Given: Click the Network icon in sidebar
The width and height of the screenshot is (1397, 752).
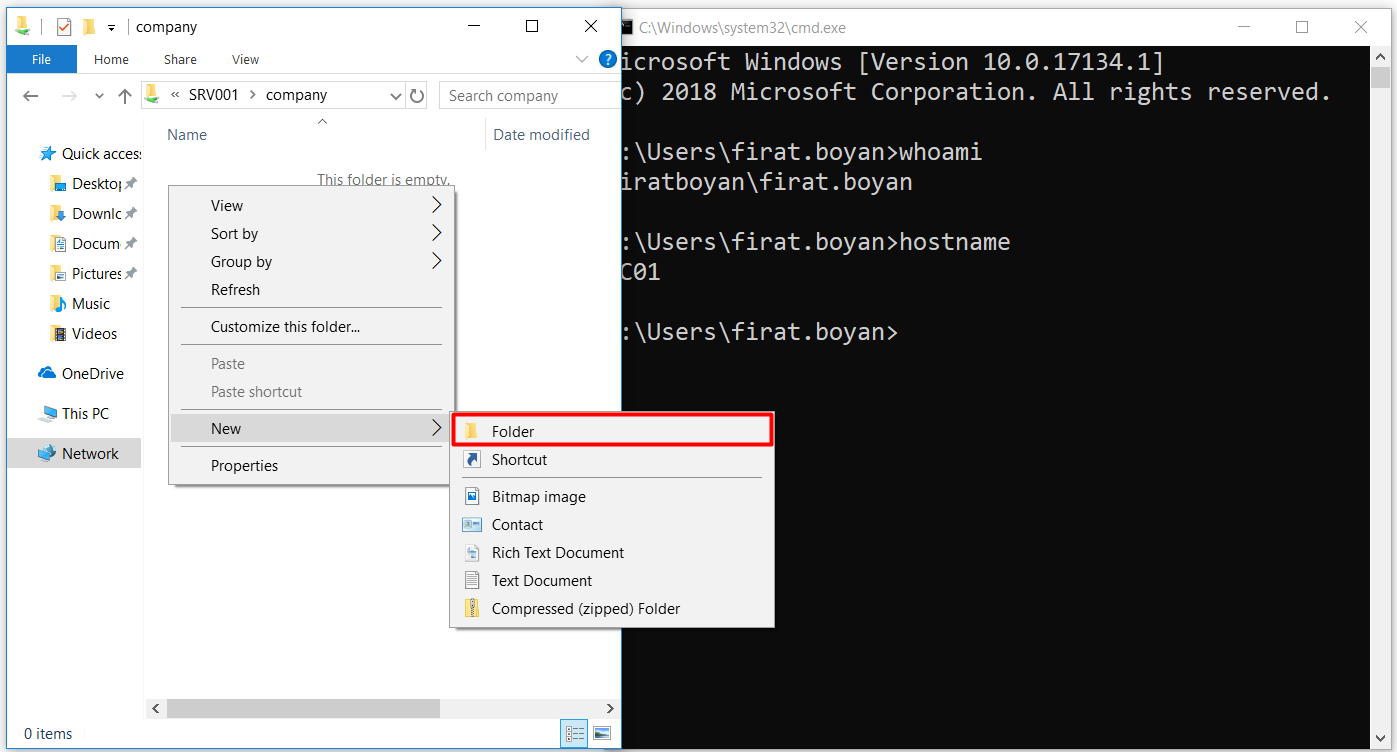Looking at the screenshot, I should click(x=47, y=454).
